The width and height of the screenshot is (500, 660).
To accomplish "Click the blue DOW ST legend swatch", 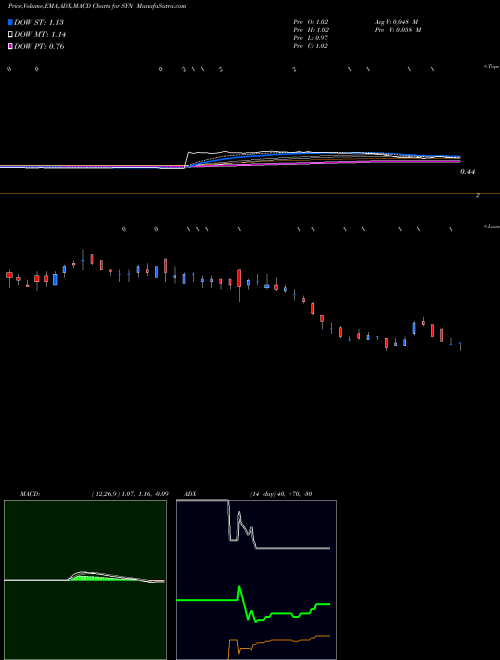I will point(10,22).
